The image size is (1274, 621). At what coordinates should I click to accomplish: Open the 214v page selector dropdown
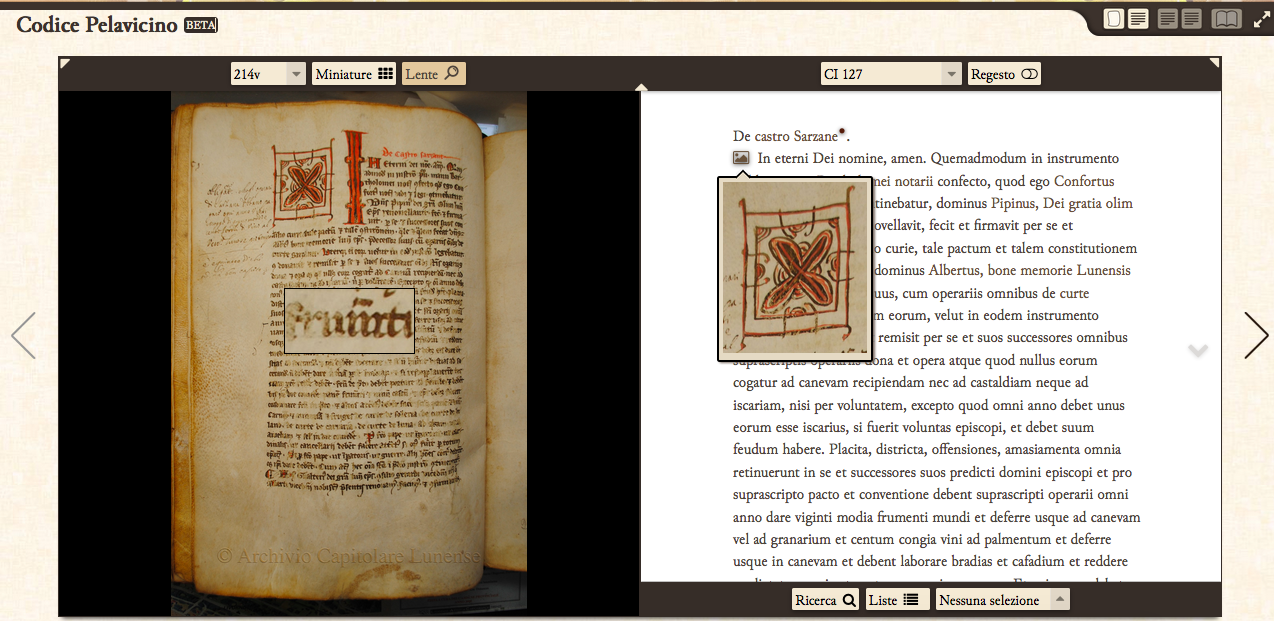(268, 74)
